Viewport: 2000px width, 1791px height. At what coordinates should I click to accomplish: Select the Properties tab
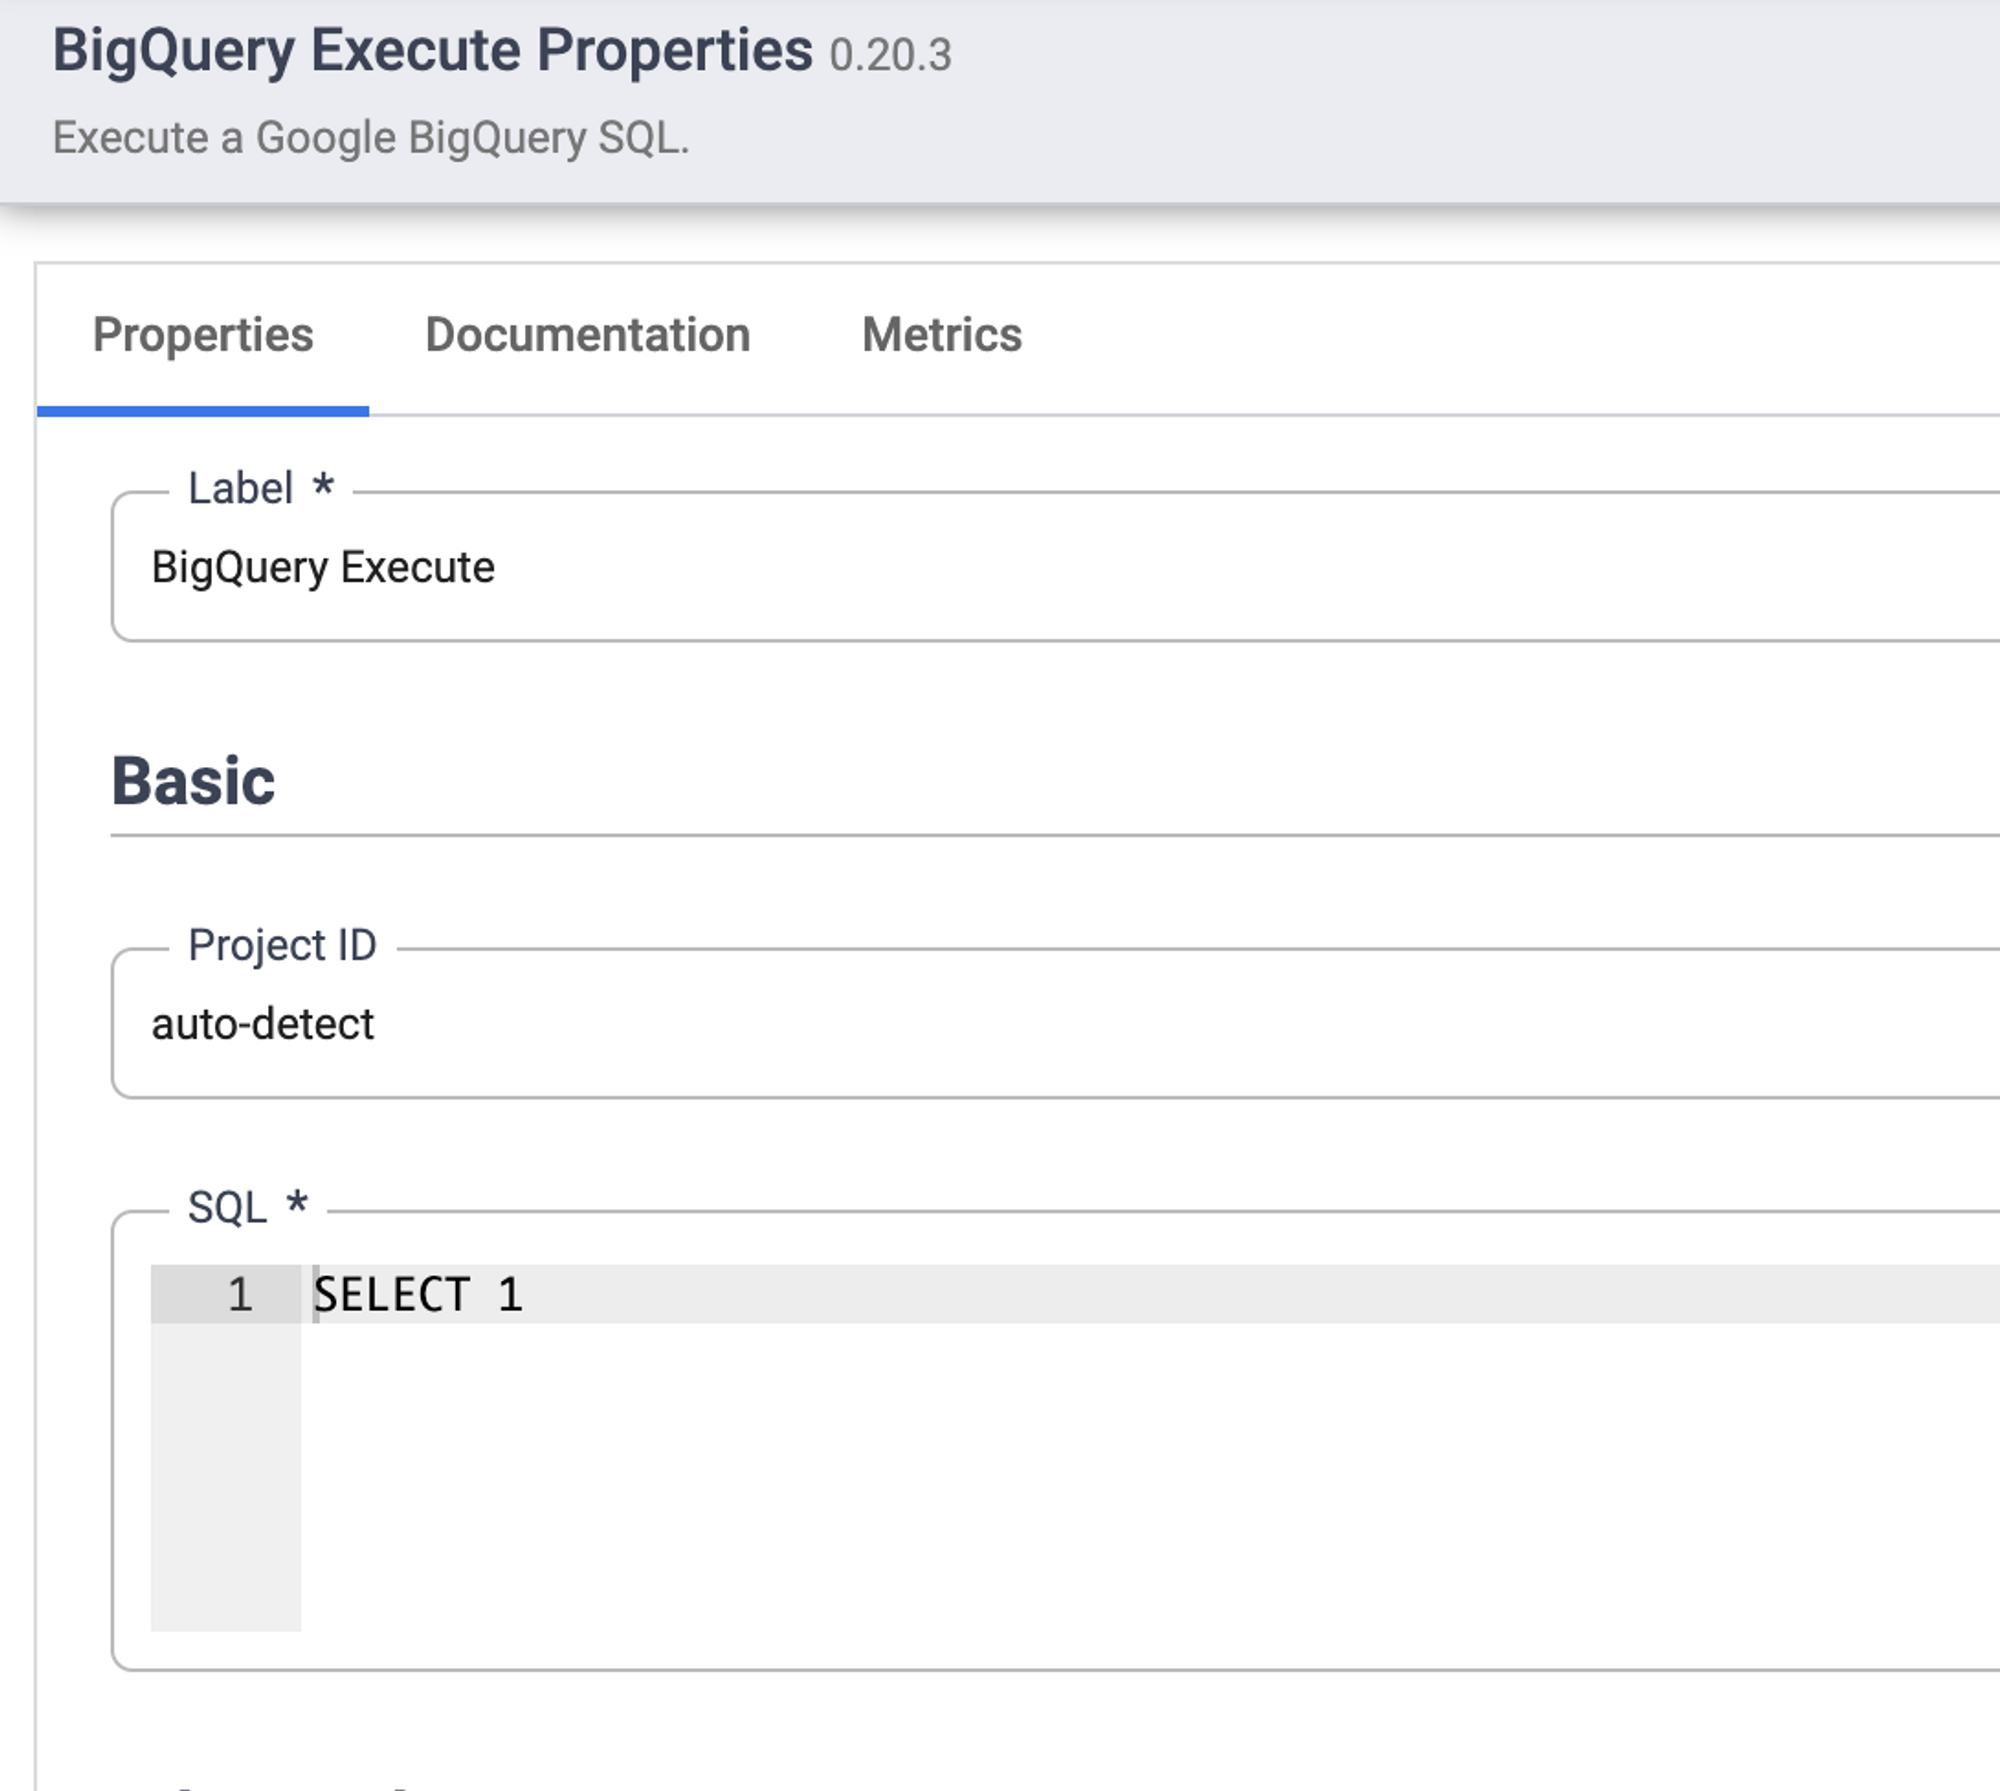coord(203,335)
